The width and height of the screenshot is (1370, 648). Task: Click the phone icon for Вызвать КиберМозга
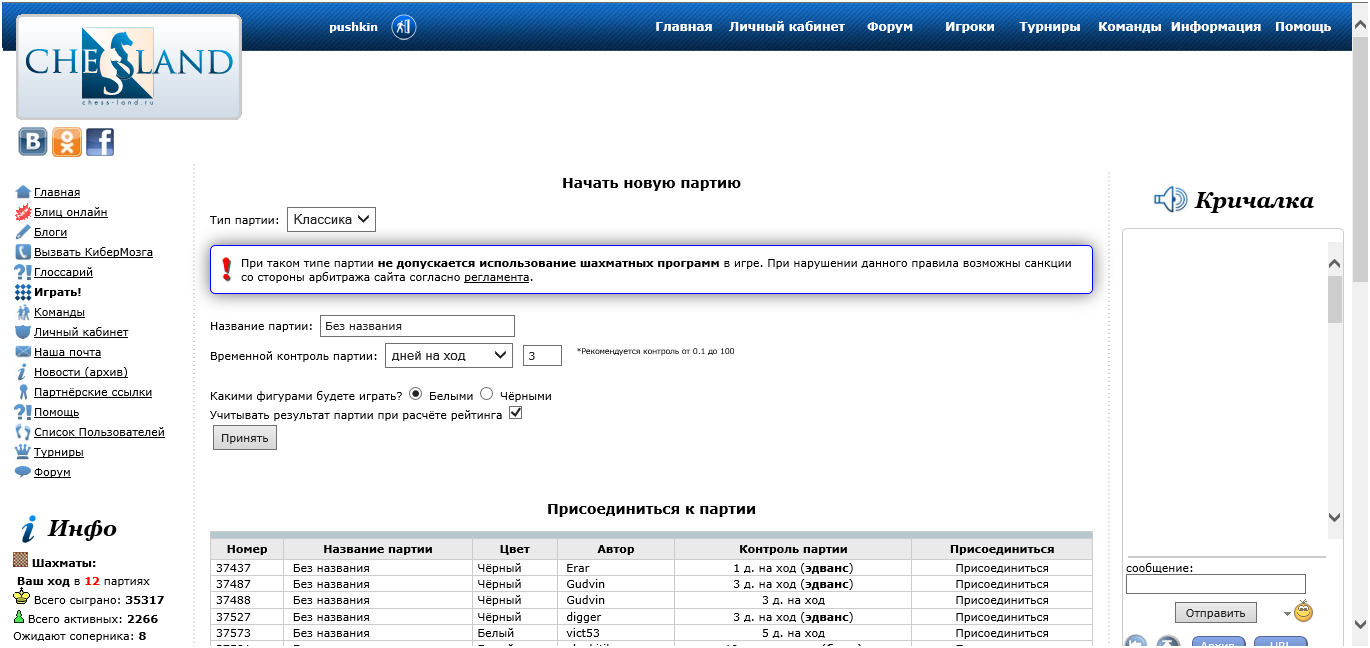tap(23, 252)
